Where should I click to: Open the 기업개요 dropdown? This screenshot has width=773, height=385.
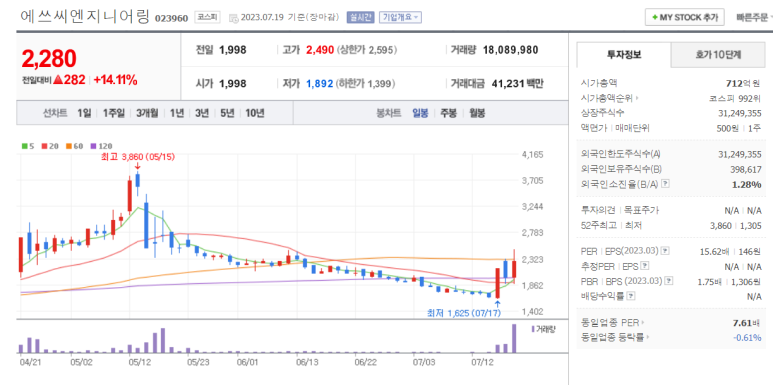pos(400,18)
